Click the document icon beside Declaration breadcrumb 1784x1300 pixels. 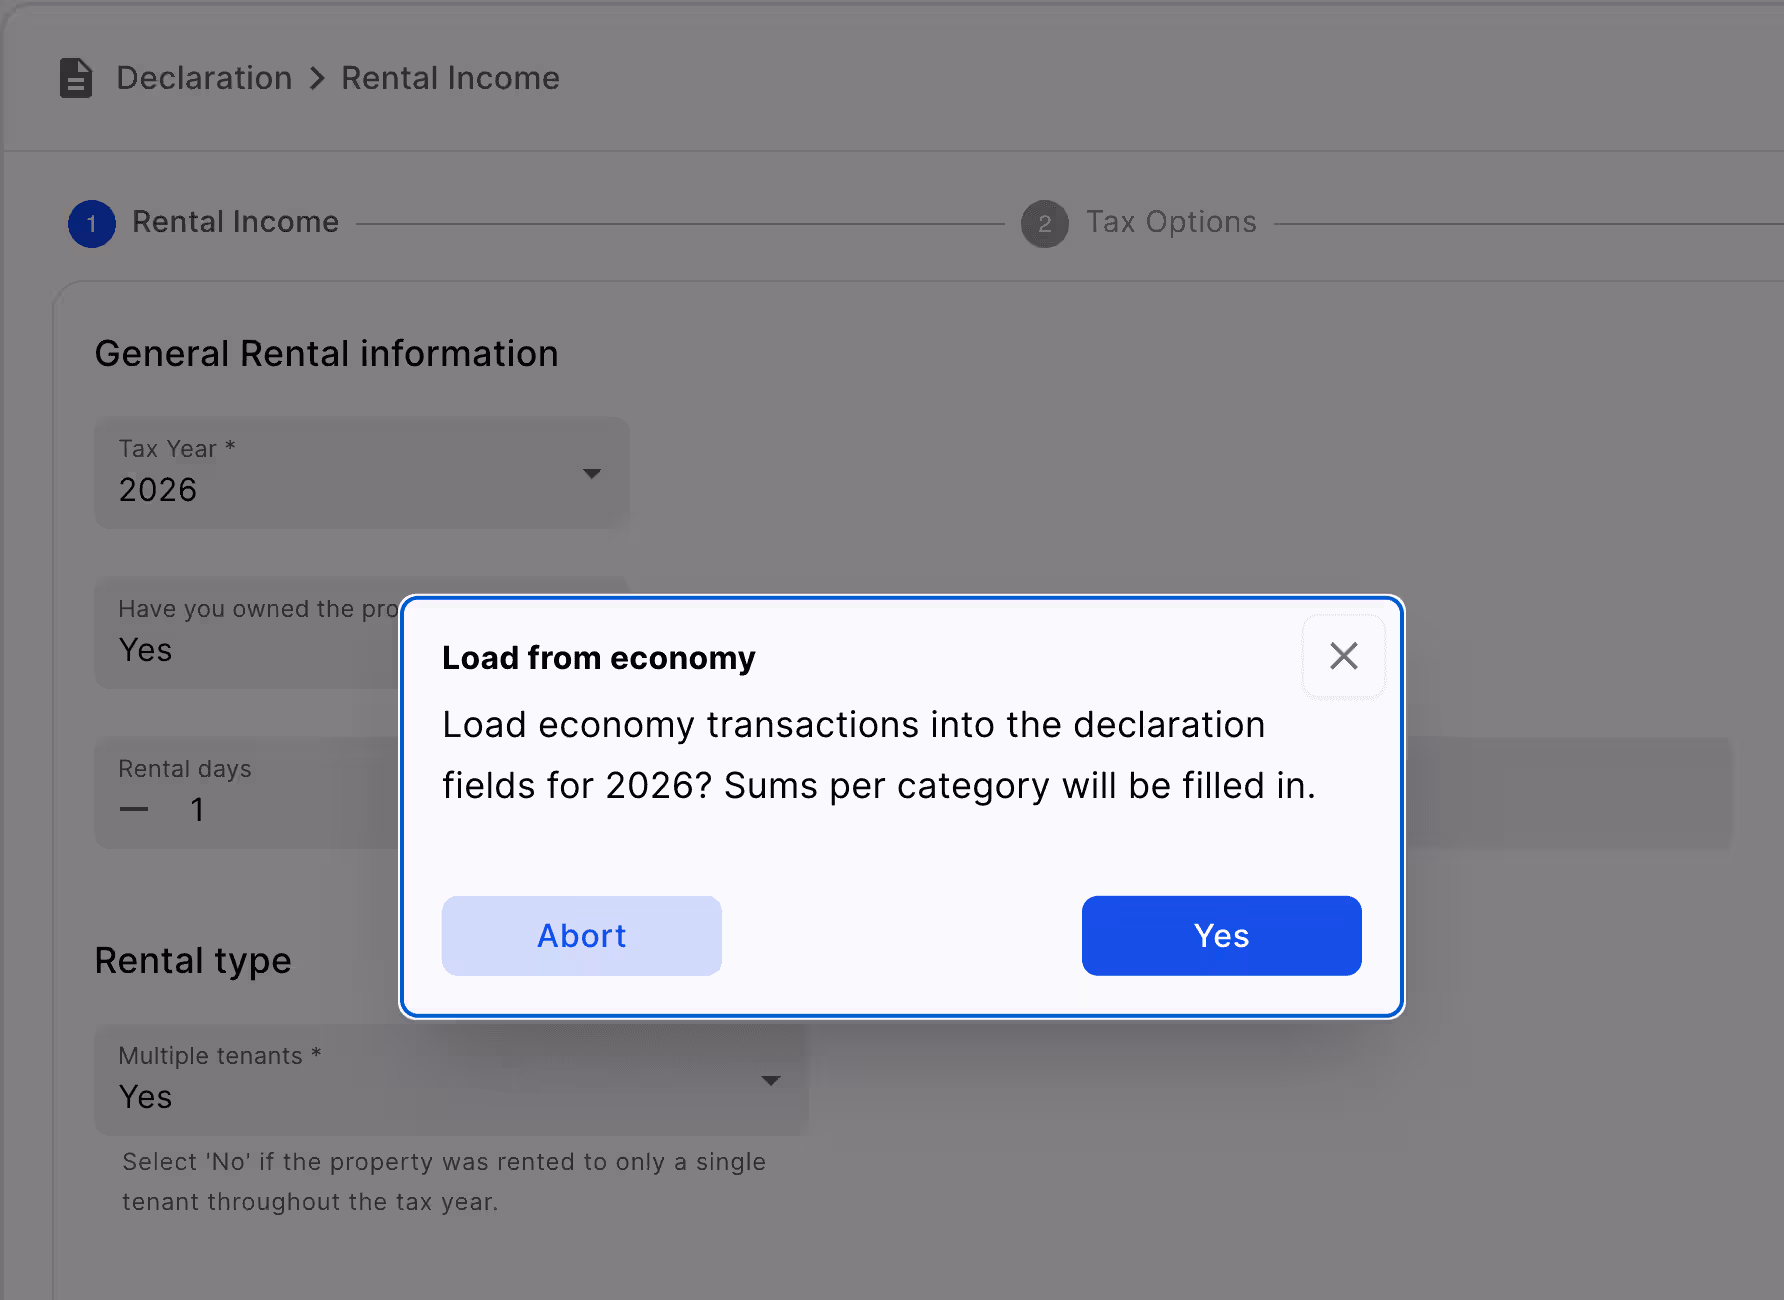[x=75, y=77]
